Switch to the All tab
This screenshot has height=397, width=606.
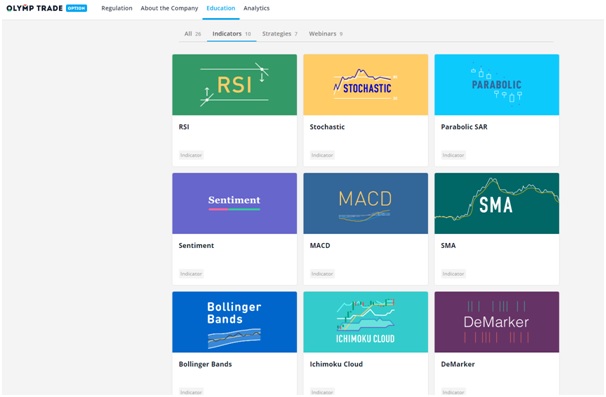pos(192,34)
